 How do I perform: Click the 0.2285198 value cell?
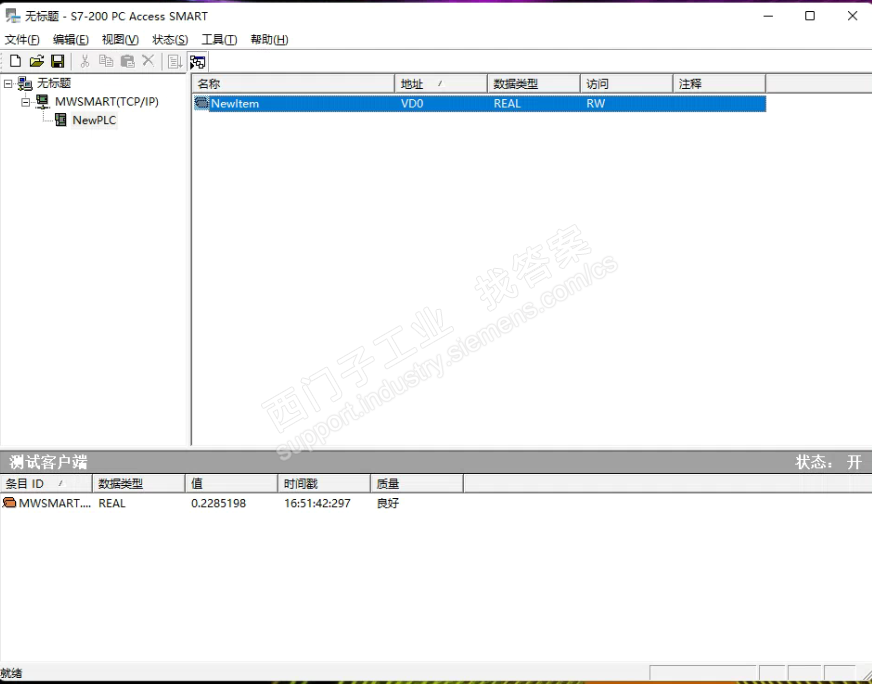click(219, 503)
